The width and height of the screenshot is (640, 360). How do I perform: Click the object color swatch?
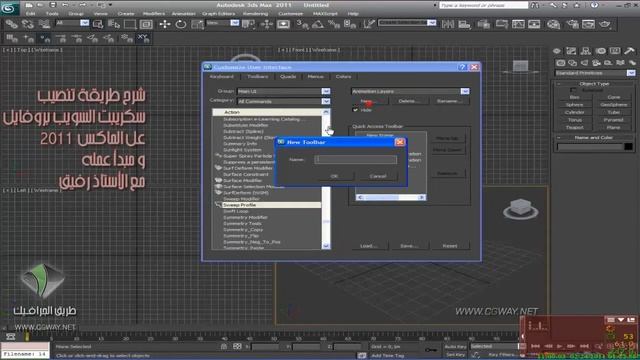pos(629,146)
